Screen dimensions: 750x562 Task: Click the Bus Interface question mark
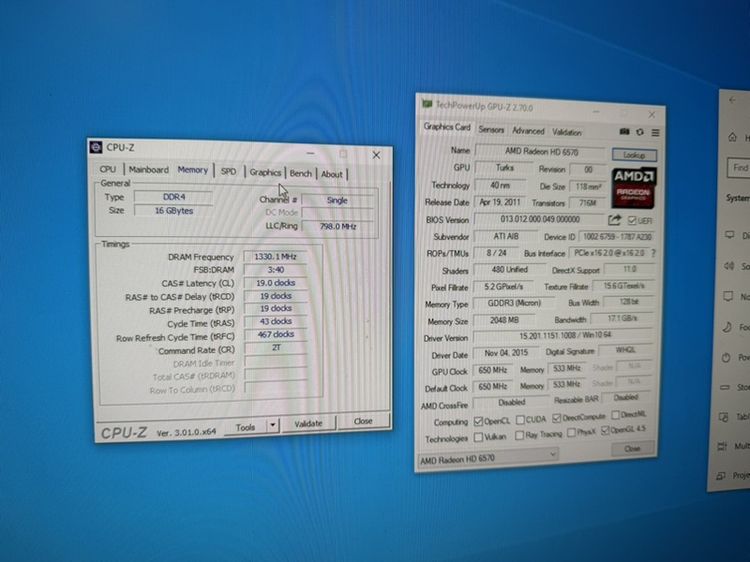click(x=653, y=253)
